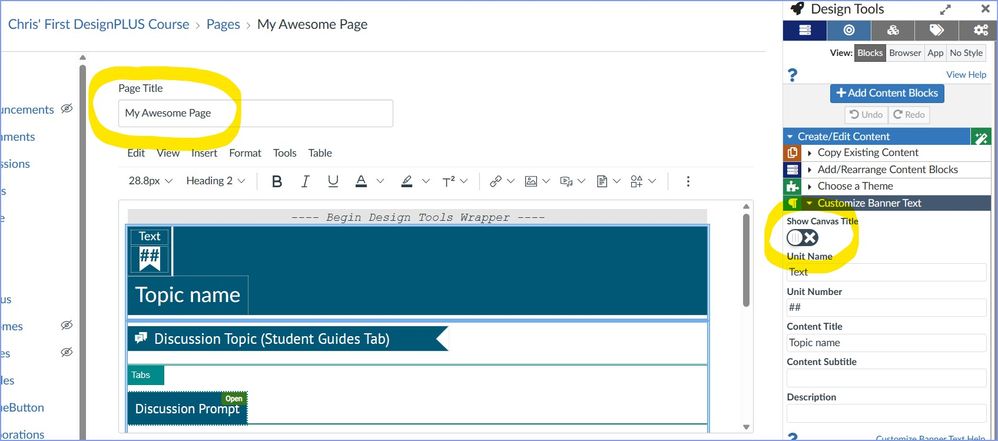Click the Page Title input field
Image resolution: width=998 pixels, height=441 pixels.
(x=254, y=113)
